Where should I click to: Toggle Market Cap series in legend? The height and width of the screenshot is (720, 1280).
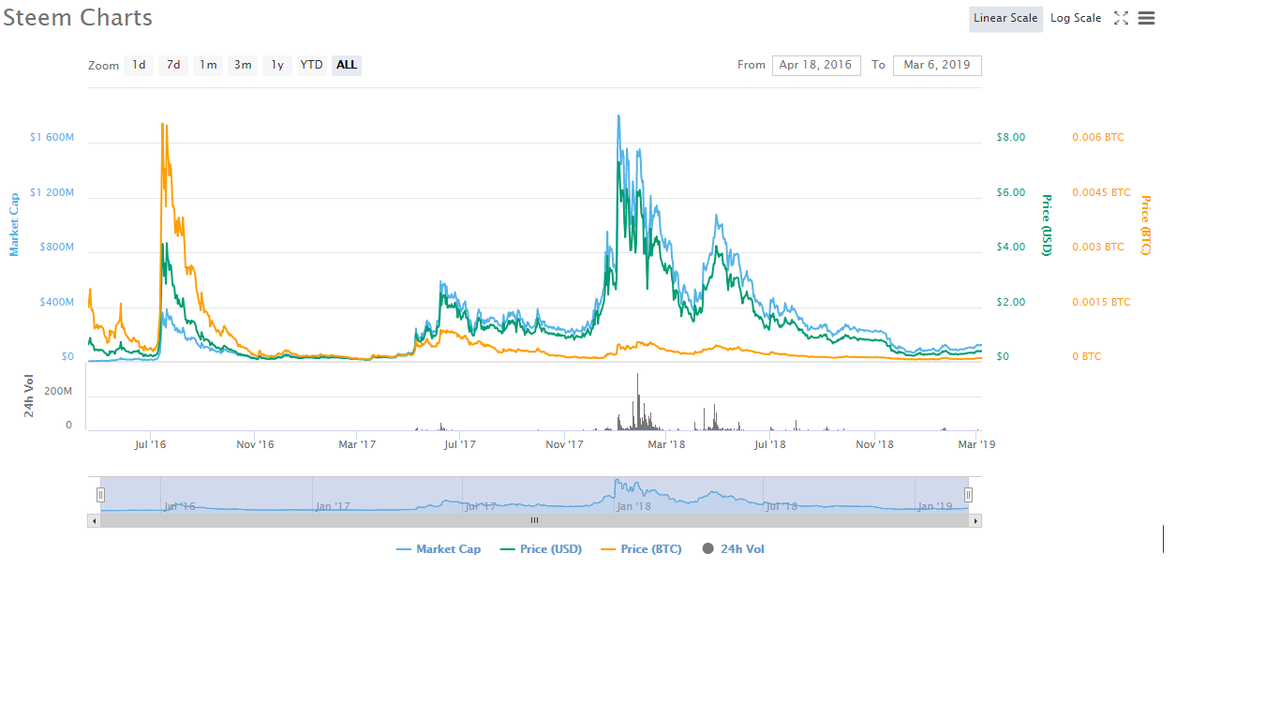[x=438, y=549]
